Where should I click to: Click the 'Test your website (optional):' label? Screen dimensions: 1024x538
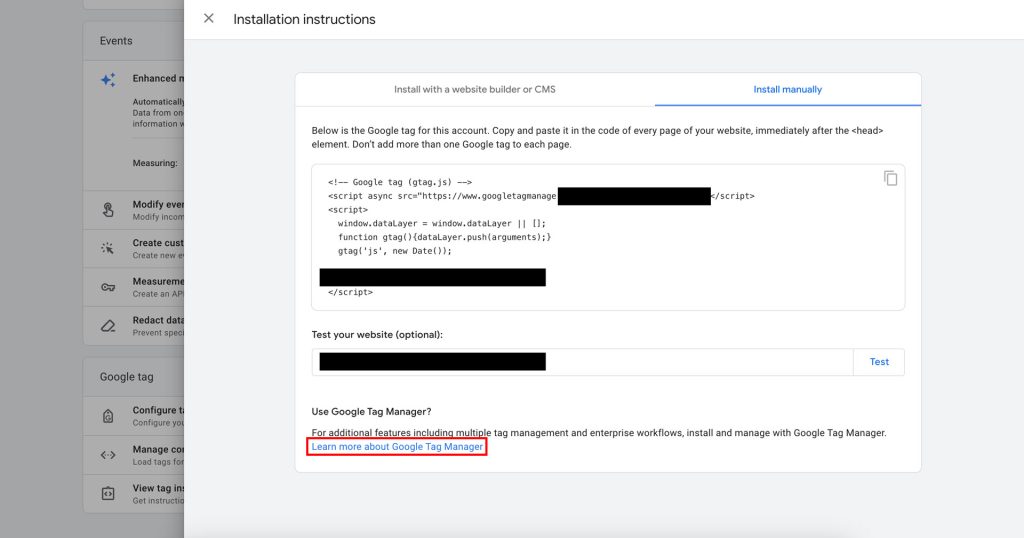(x=377, y=334)
